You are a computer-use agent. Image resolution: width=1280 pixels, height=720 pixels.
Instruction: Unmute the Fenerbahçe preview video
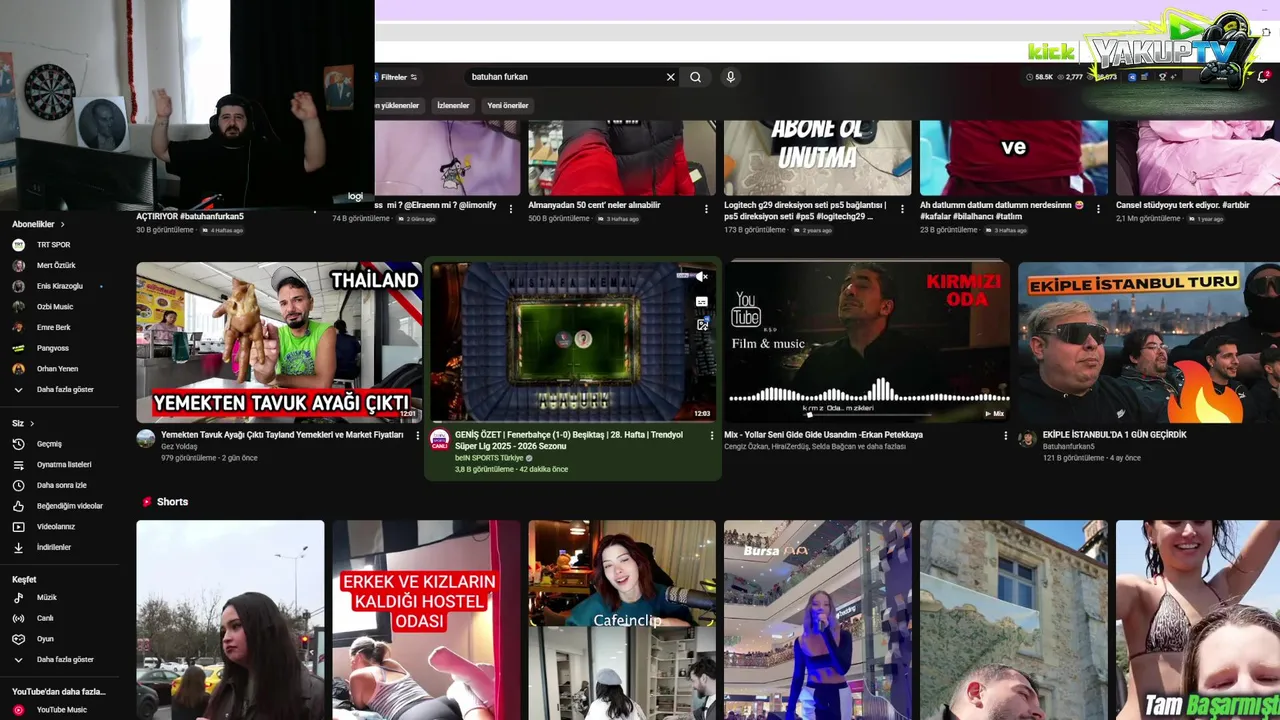pyautogui.click(x=702, y=277)
